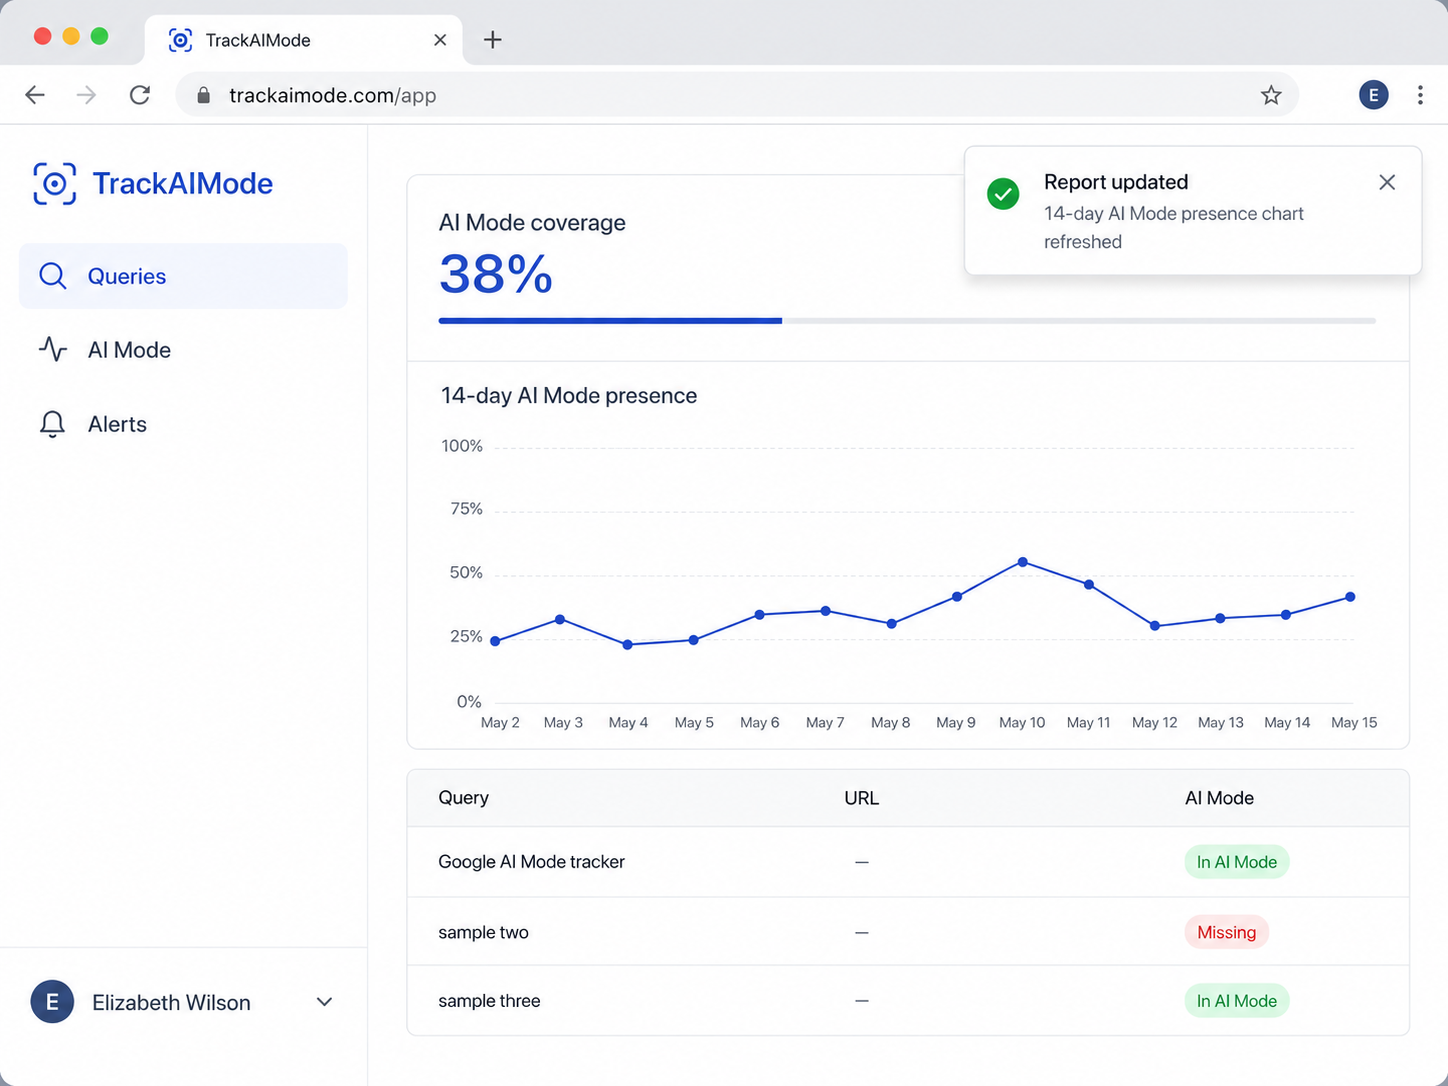Screen dimensions: 1448x1086
Task: Click the TrackAIMode logo icon in sidebar
Action: pos(54,184)
